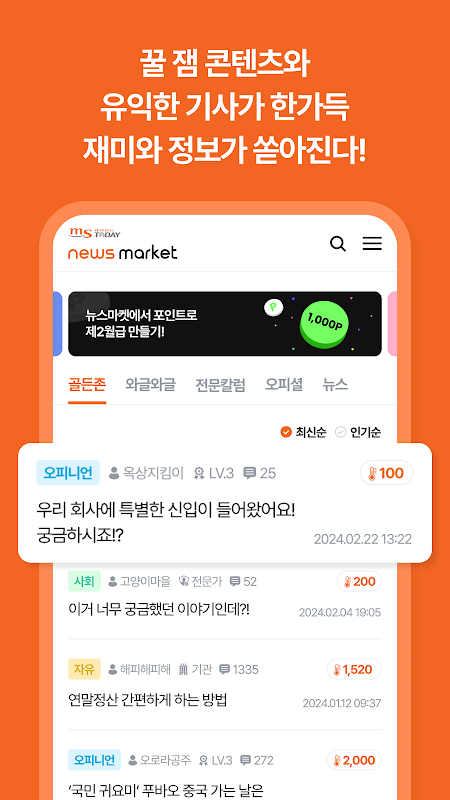This screenshot has width=450, height=800.
Task: Open the post 이거 너무 궁금했던 이야기인데
Action: pos(159,609)
